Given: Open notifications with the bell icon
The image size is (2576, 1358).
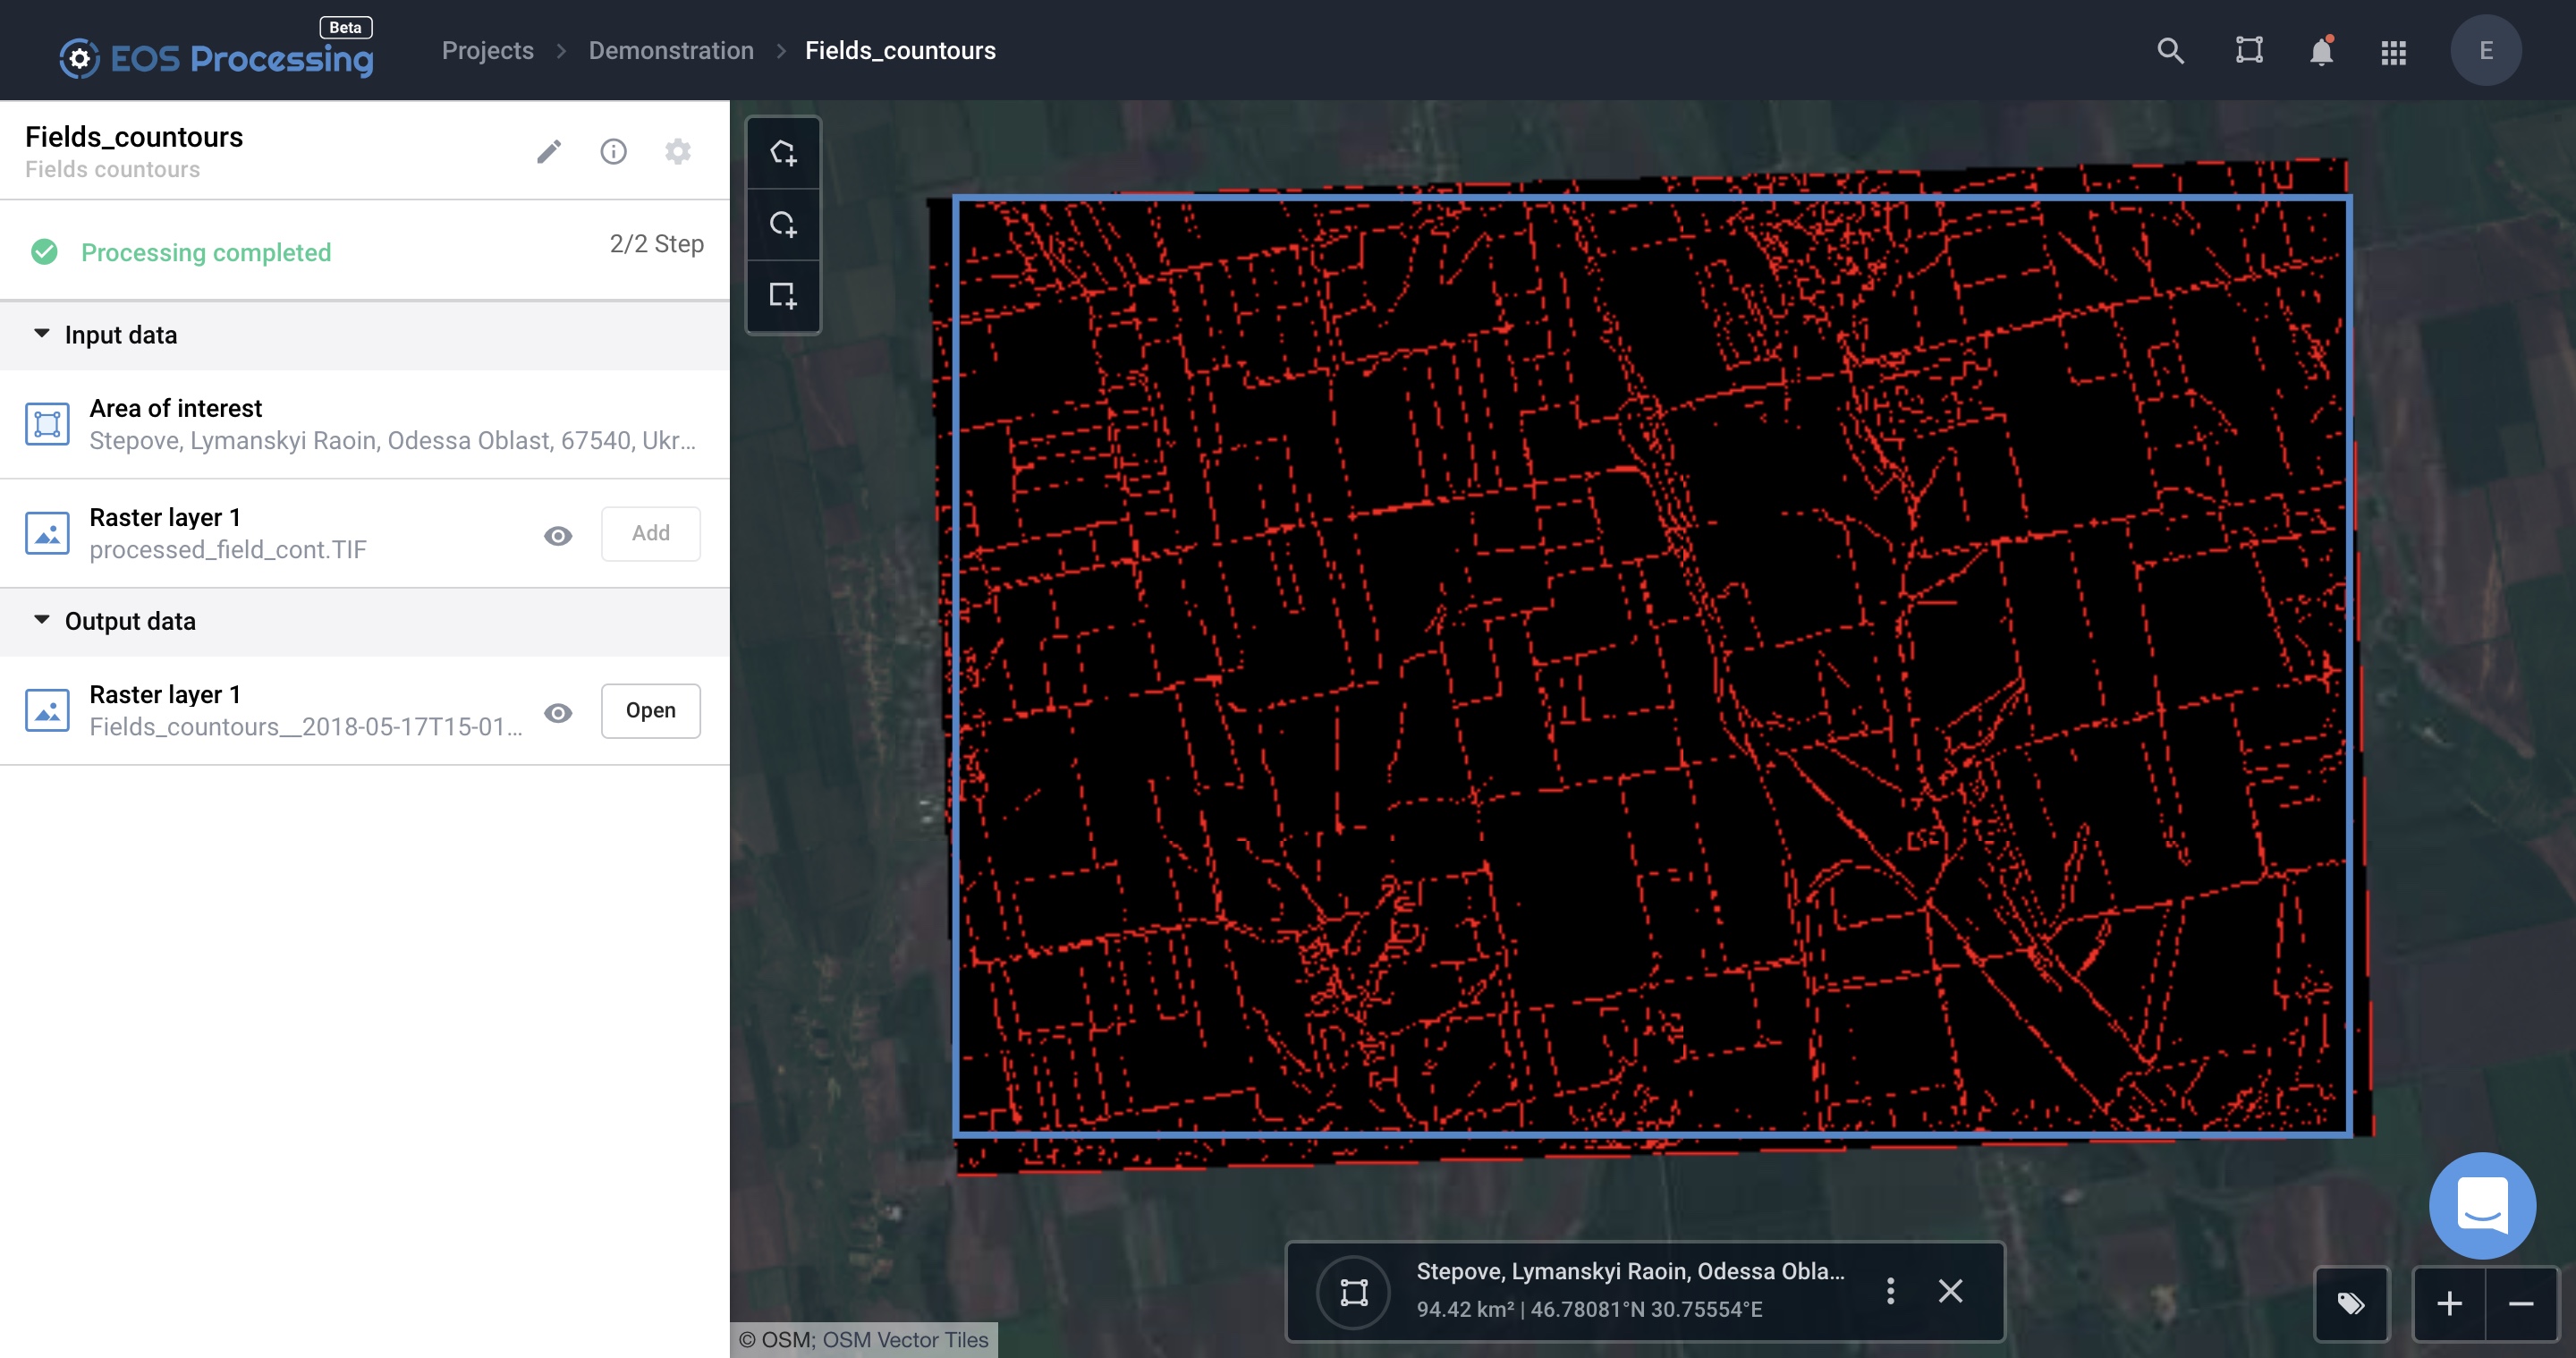Looking at the screenshot, I should click(2320, 52).
